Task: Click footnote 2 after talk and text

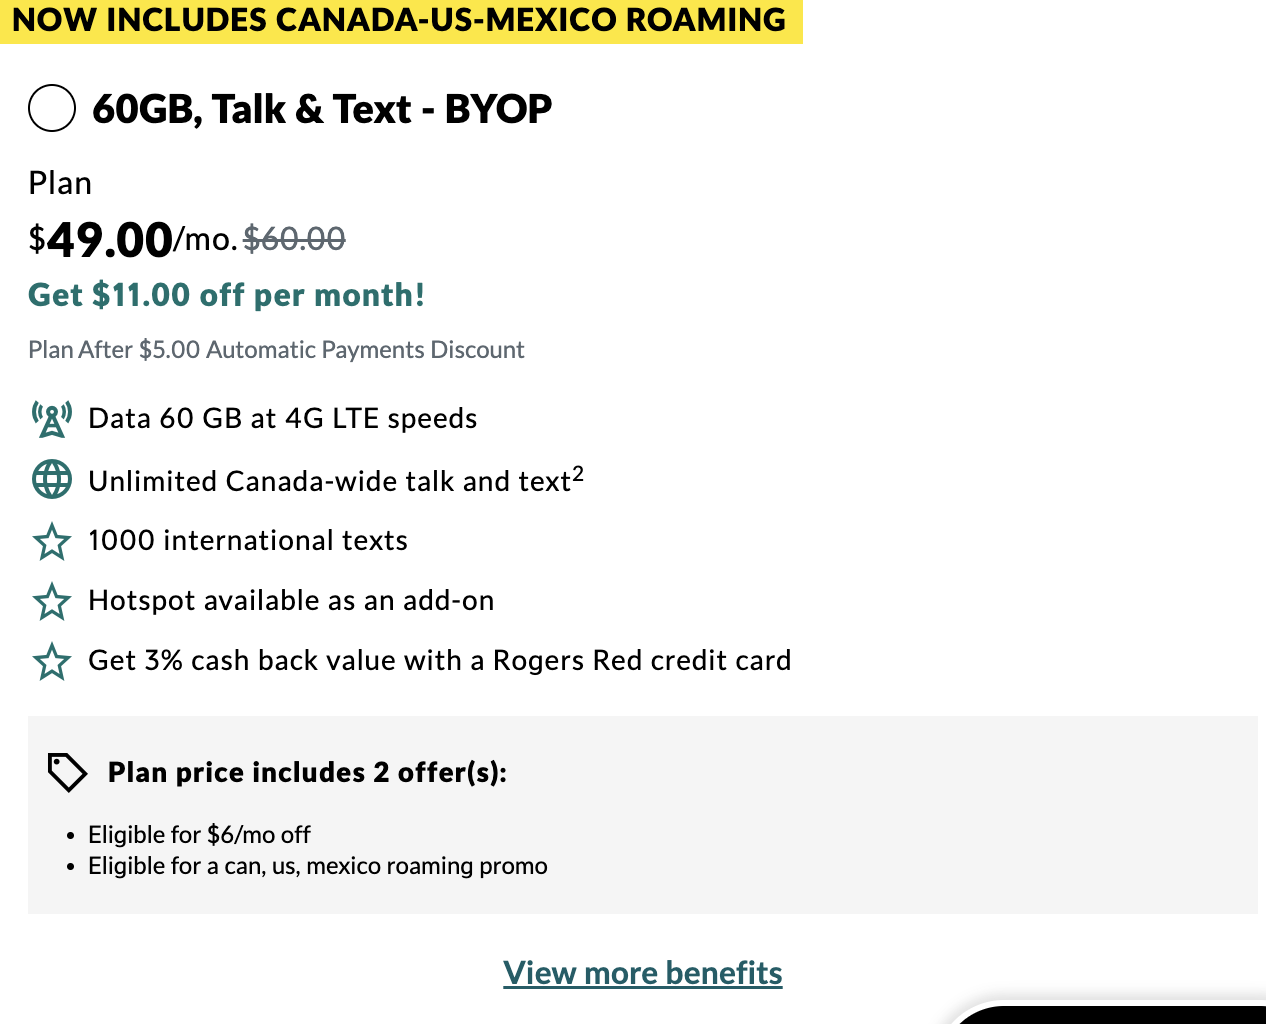Action: point(578,474)
